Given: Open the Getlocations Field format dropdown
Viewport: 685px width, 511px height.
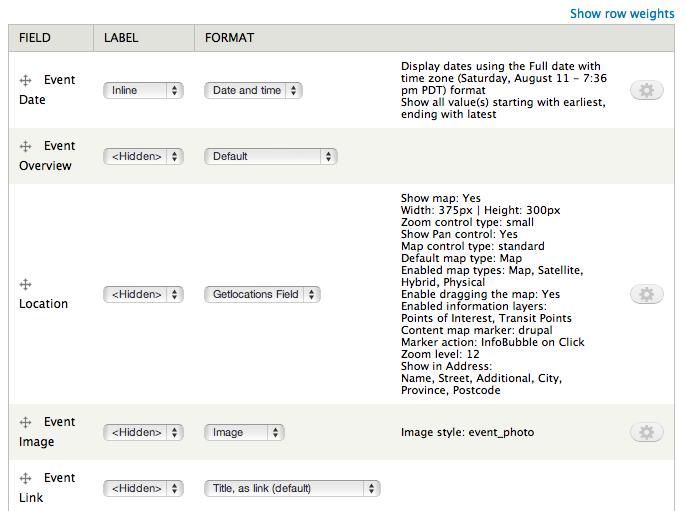Looking at the screenshot, I should click(262, 294).
